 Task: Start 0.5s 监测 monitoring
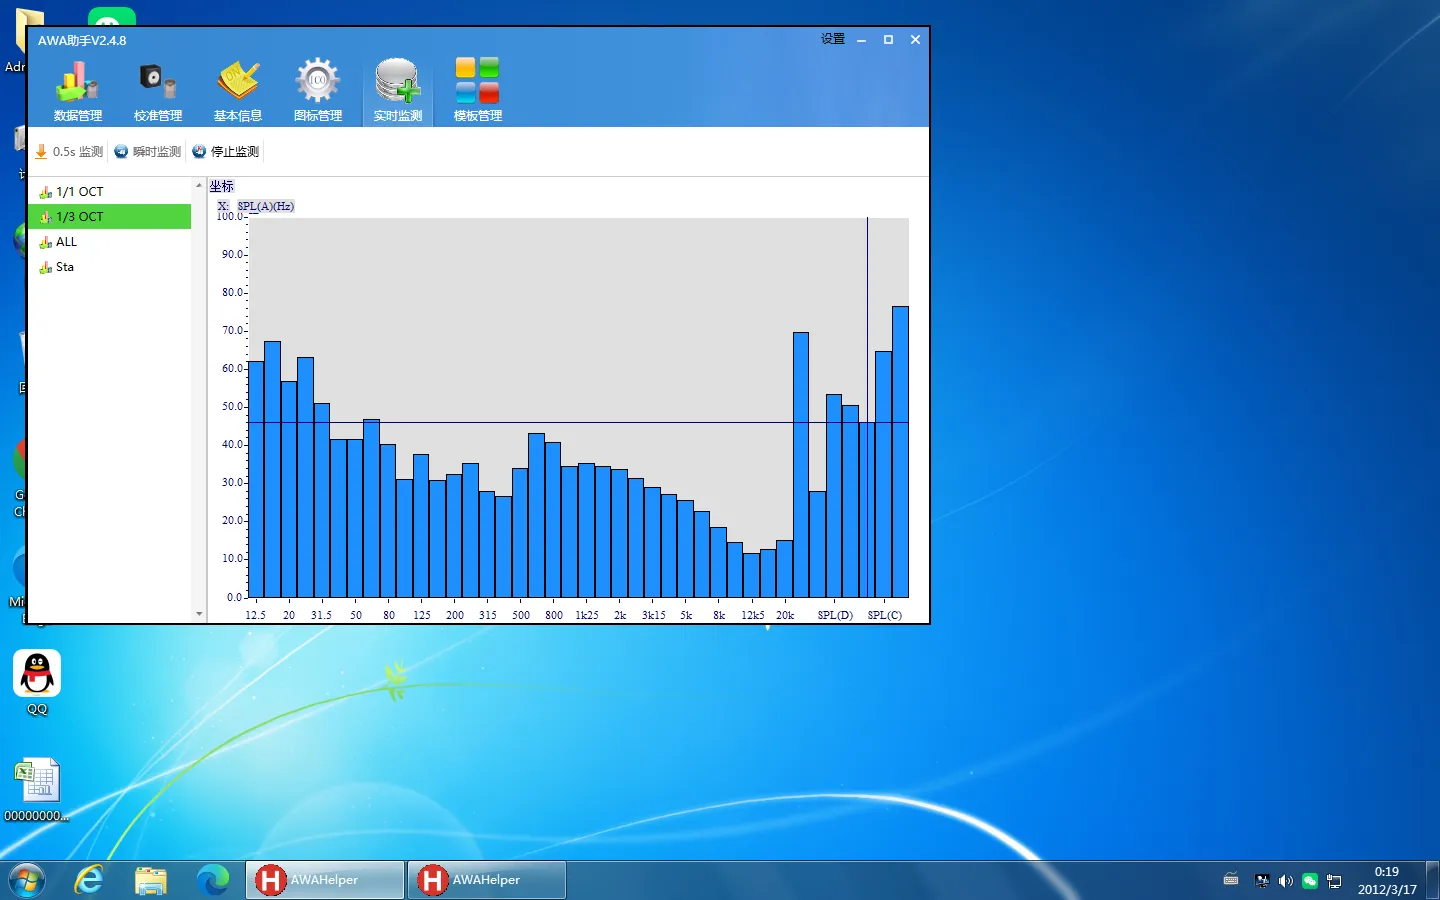point(69,152)
